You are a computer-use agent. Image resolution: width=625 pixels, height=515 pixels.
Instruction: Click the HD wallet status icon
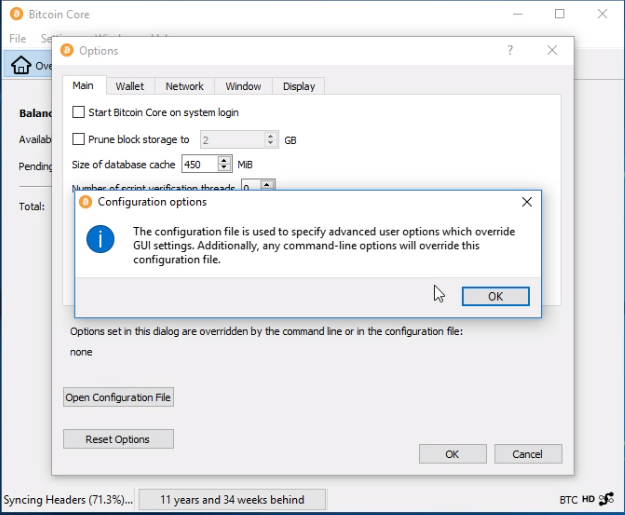[x=588, y=499]
